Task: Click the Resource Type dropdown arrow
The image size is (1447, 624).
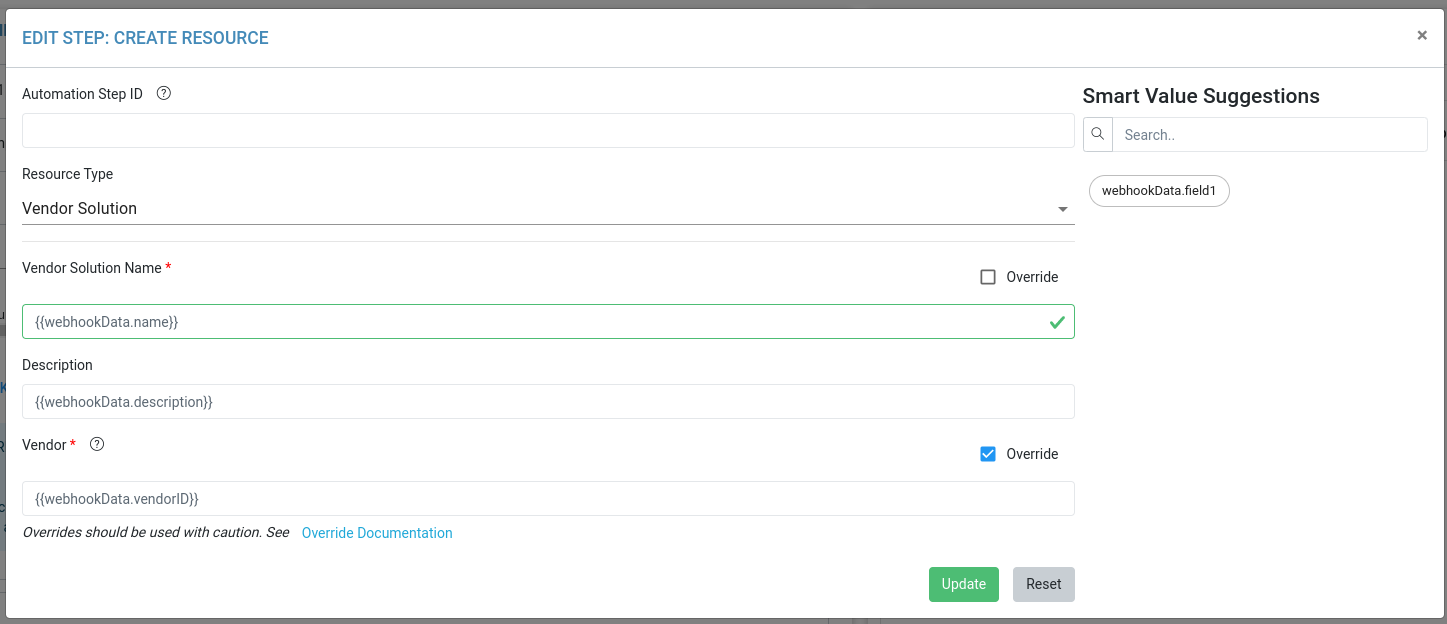Action: tap(1062, 210)
